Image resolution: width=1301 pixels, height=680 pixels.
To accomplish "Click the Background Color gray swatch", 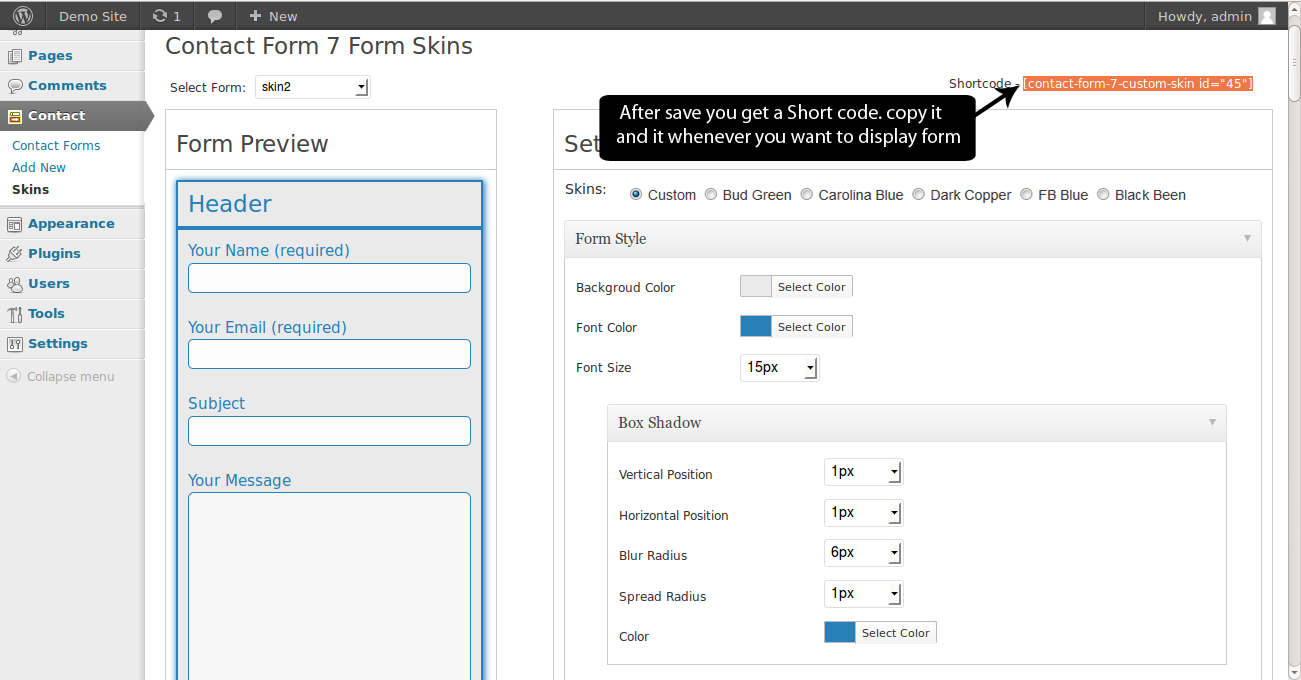I will pyautogui.click(x=756, y=287).
